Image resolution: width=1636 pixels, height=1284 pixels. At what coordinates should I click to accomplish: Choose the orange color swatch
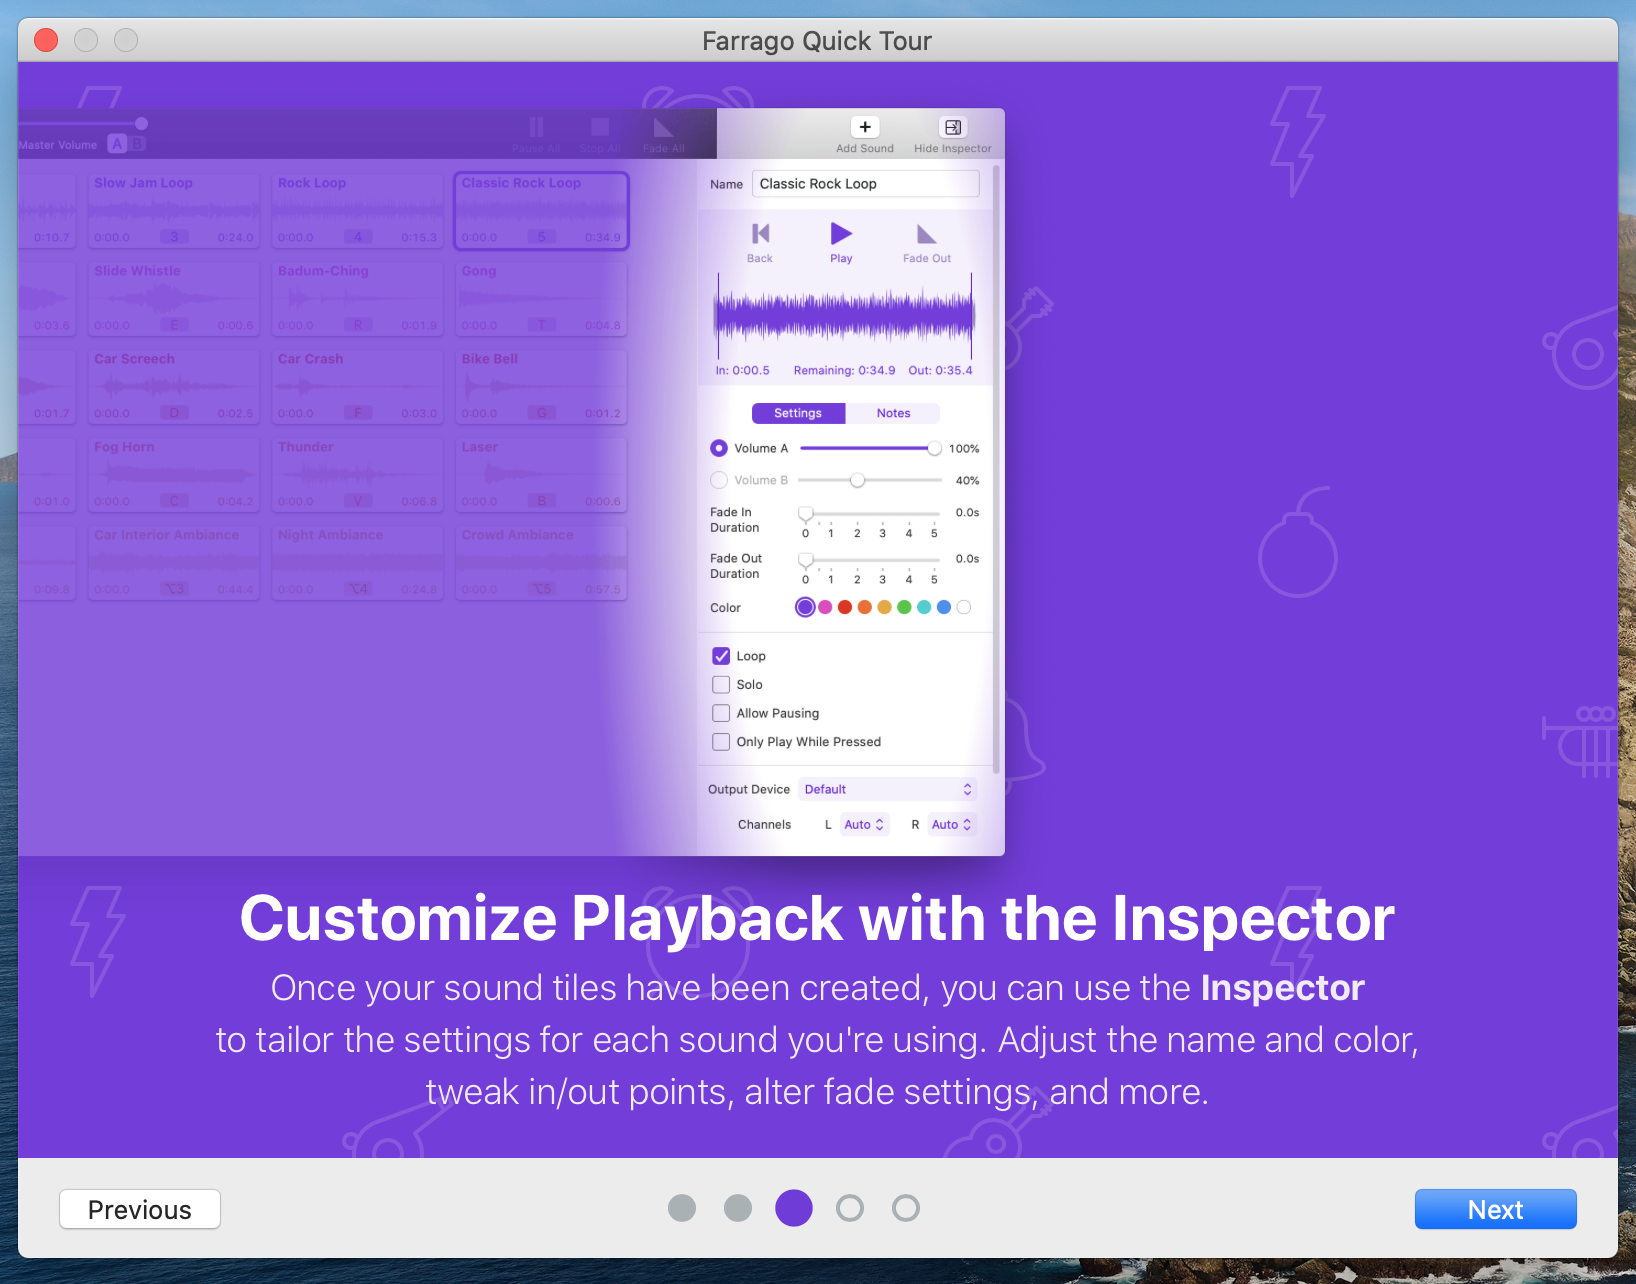click(x=865, y=607)
